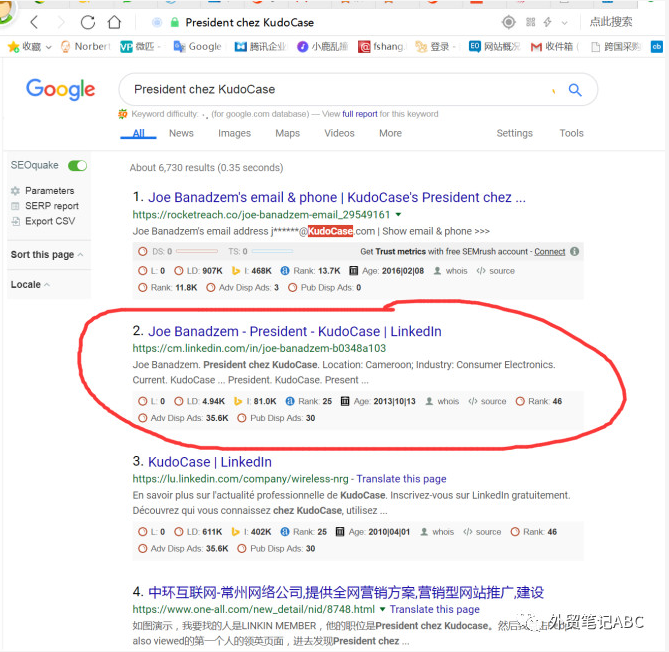Select the All search tab
The height and width of the screenshot is (652, 669).
click(138, 134)
